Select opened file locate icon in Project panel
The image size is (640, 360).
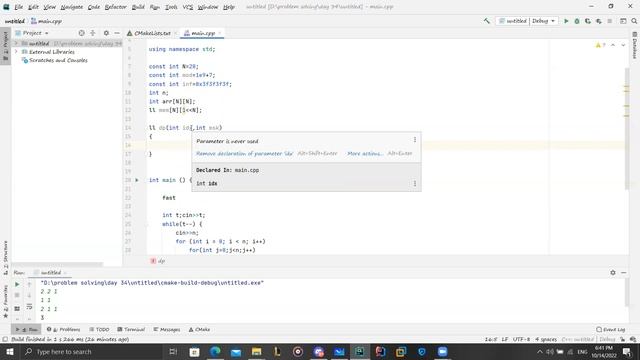click(82, 33)
